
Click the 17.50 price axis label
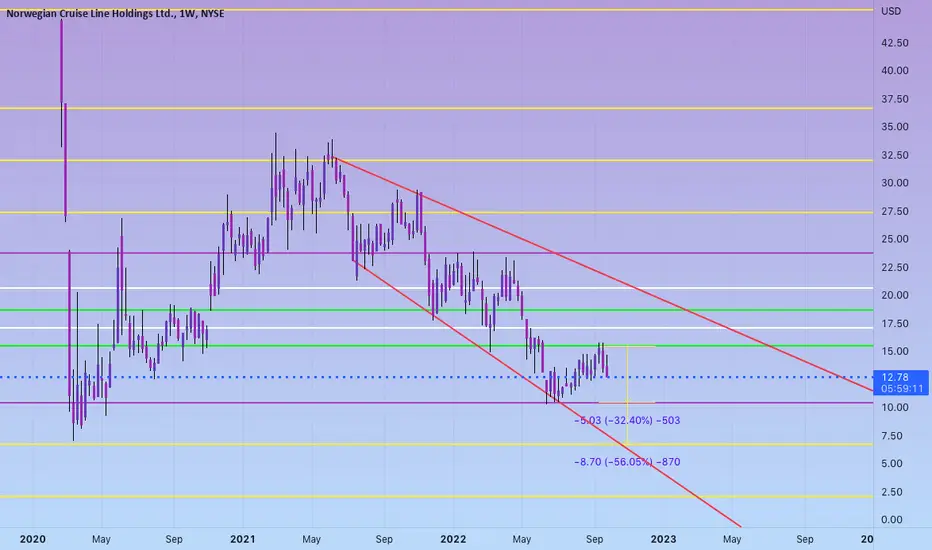pyautogui.click(x=895, y=324)
